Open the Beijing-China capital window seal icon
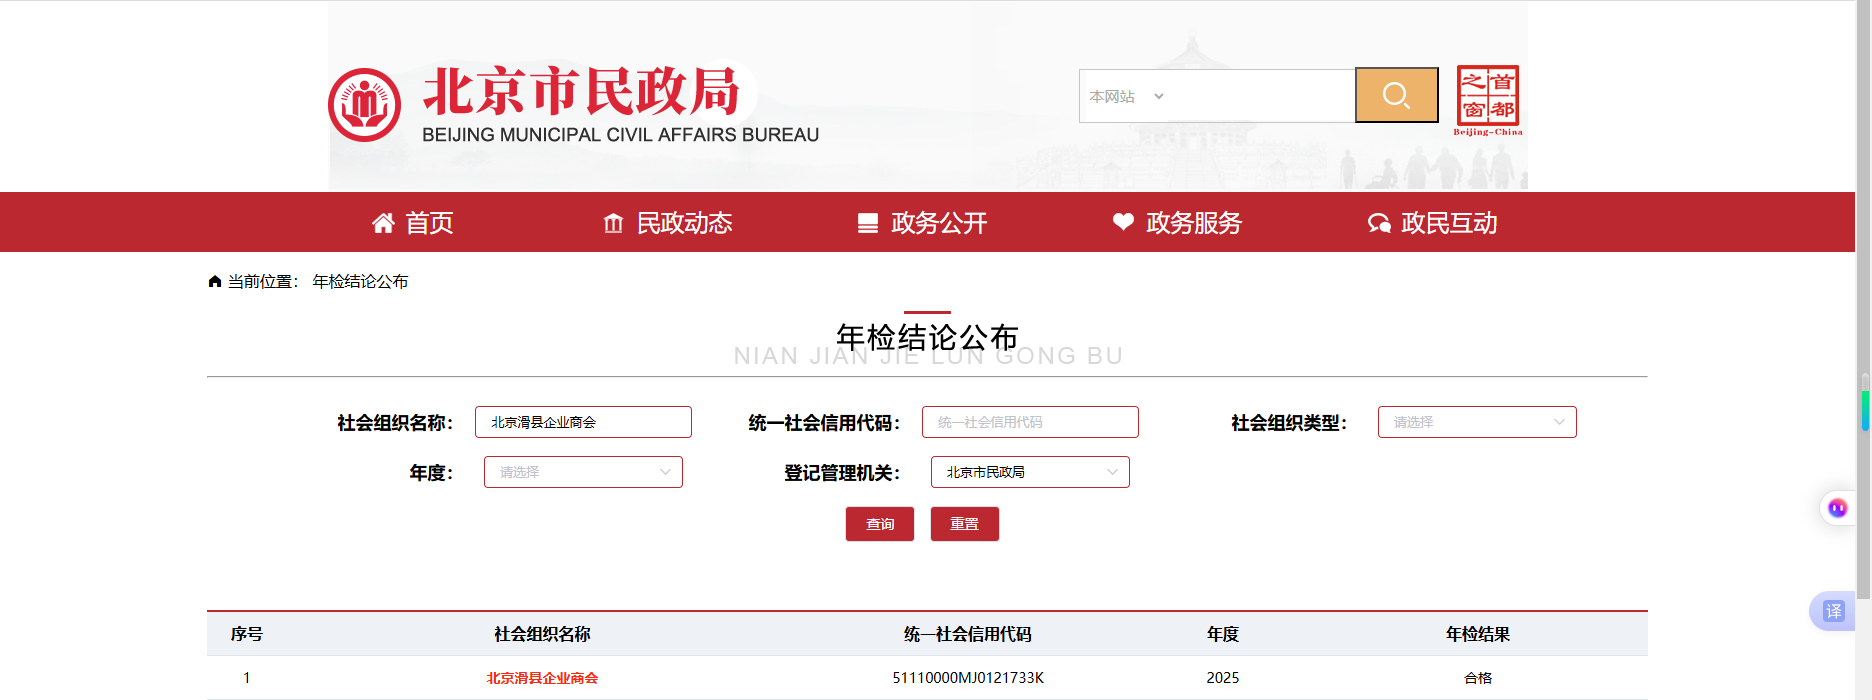Viewport: 1872px width, 700px height. pyautogui.click(x=1488, y=100)
